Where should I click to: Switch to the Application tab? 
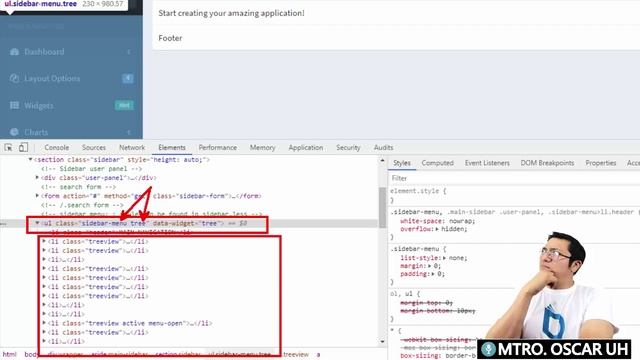coord(306,147)
